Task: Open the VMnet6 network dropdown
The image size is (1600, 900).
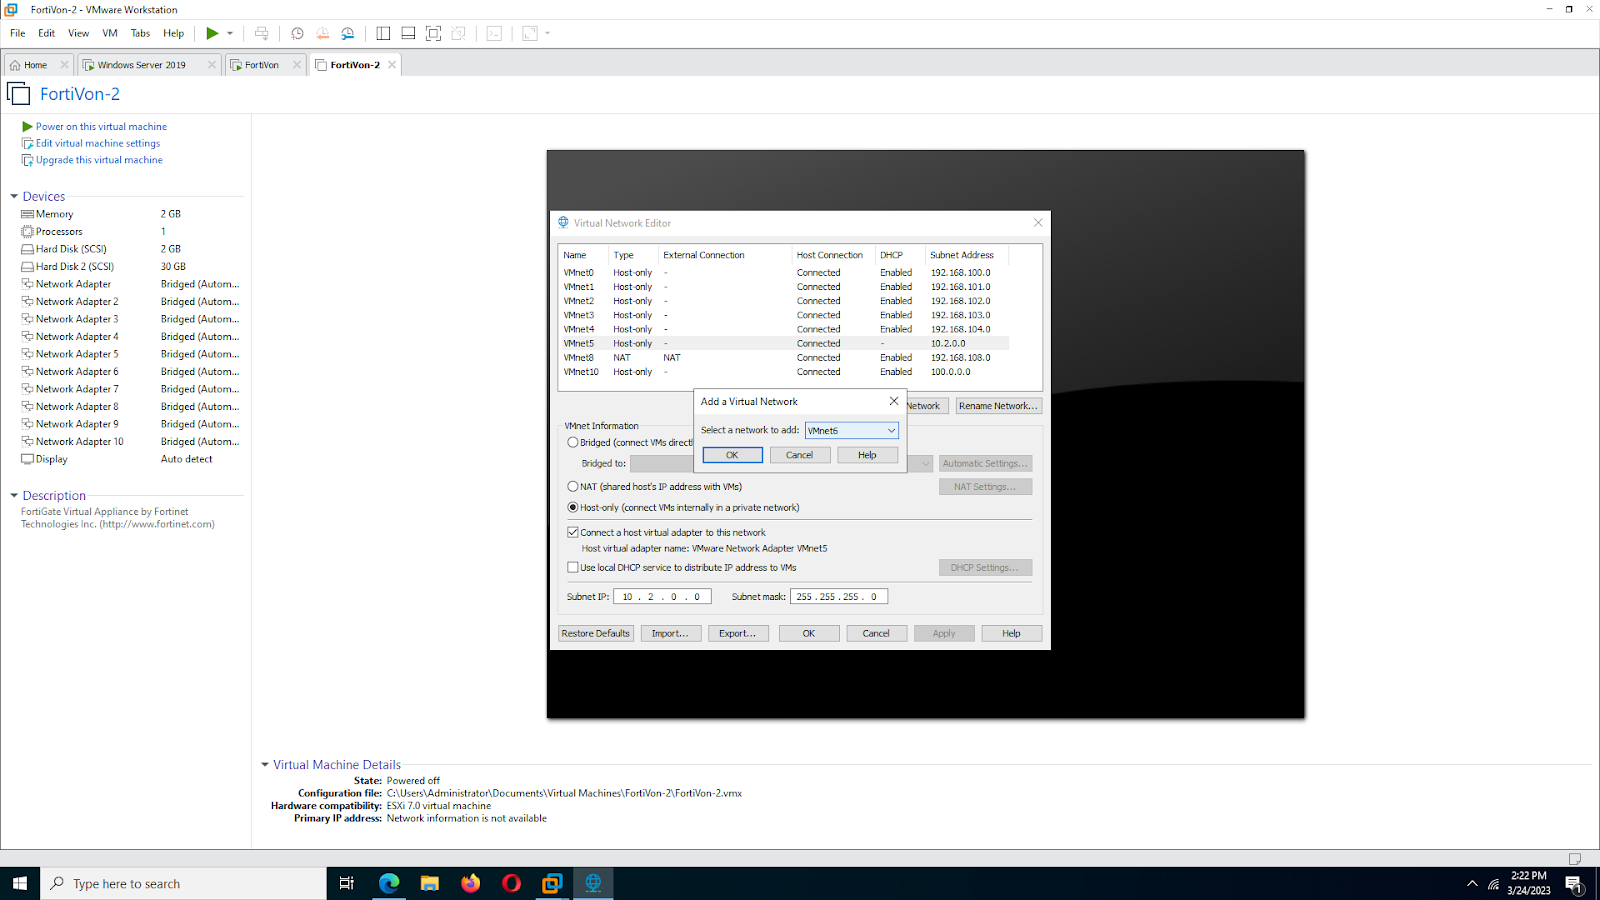Action: [852, 431]
